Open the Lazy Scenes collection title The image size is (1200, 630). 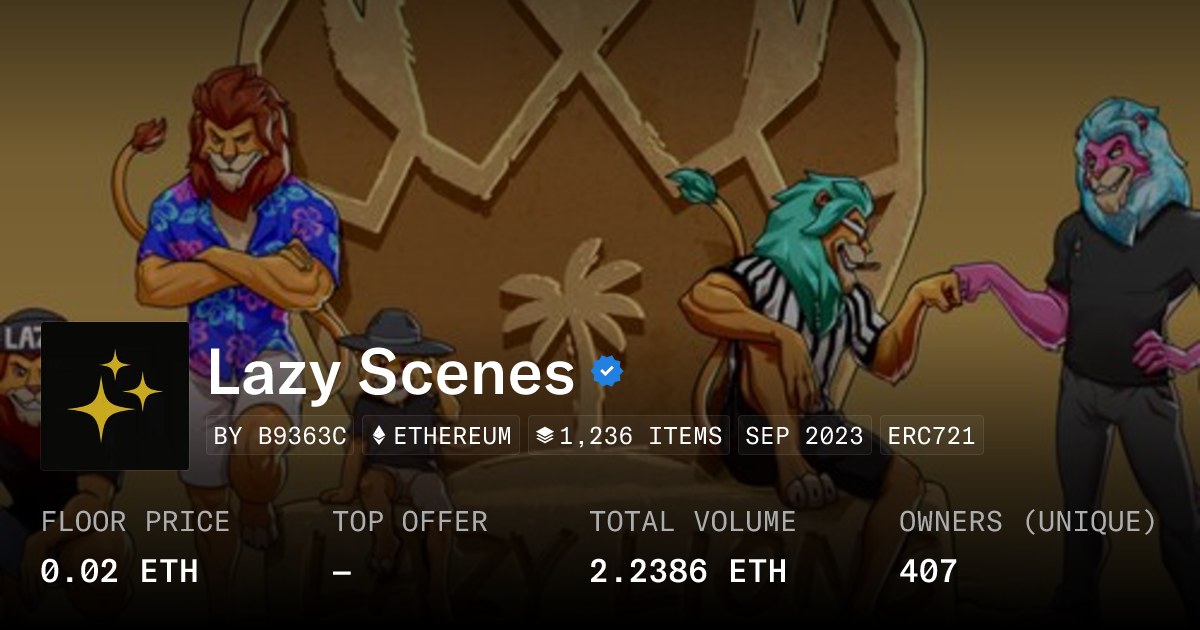pos(391,373)
